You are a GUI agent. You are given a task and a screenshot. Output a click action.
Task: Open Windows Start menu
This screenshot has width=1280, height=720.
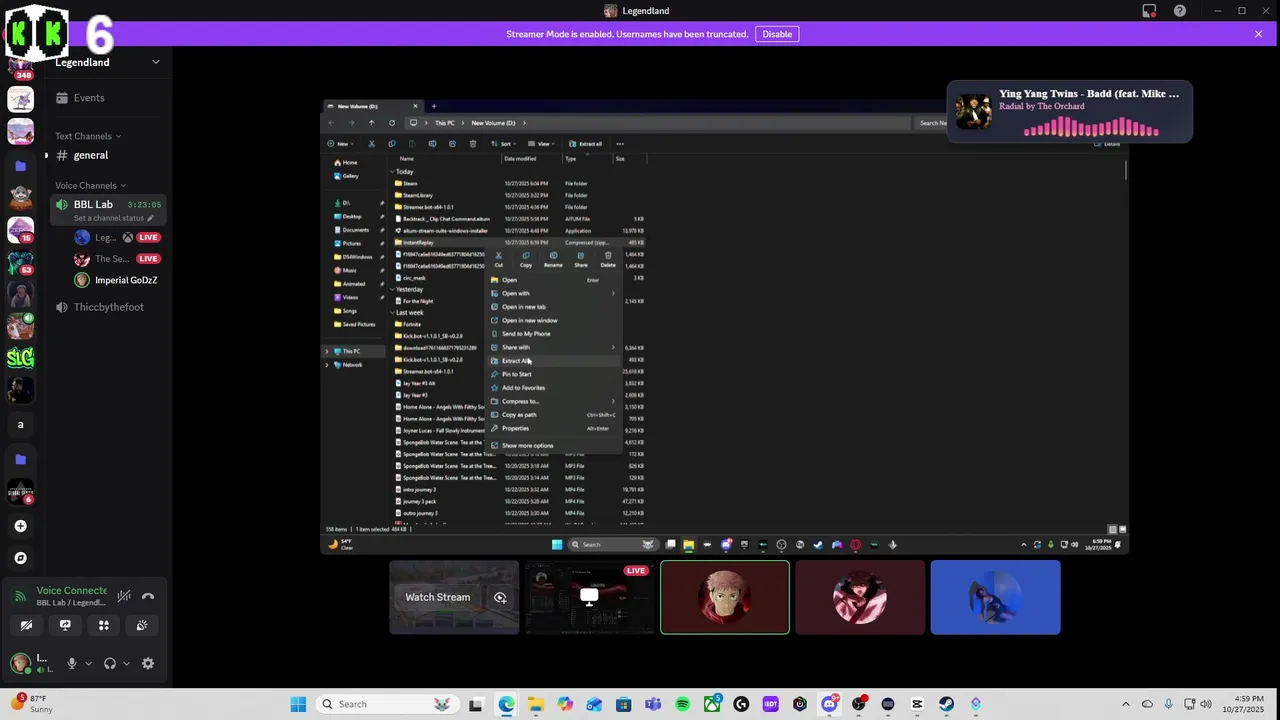click(298, 704)
